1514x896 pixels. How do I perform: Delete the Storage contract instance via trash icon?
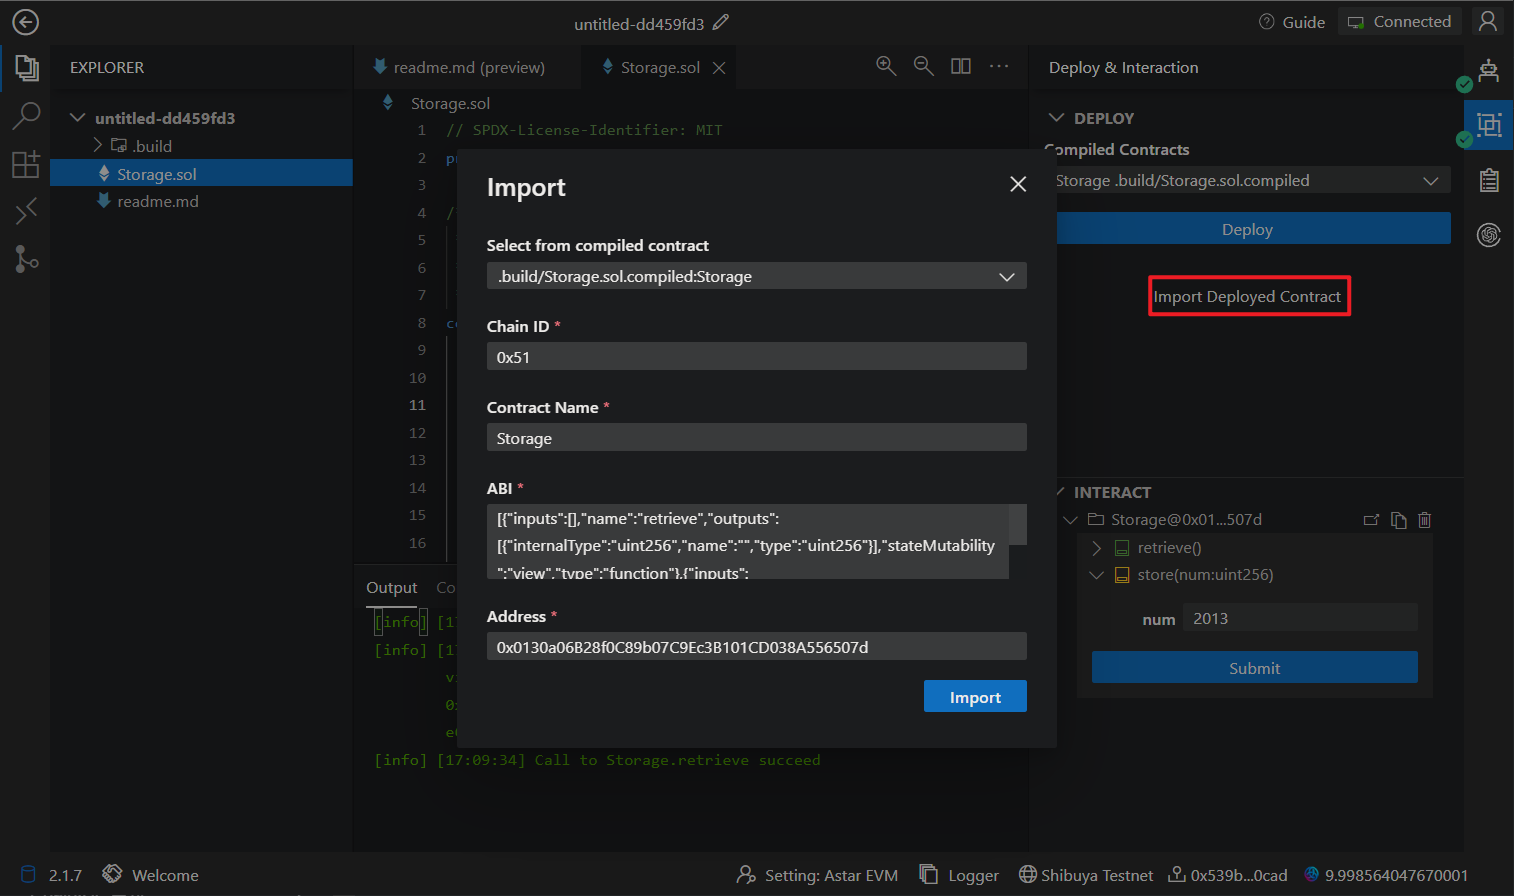coord(1425,520)
